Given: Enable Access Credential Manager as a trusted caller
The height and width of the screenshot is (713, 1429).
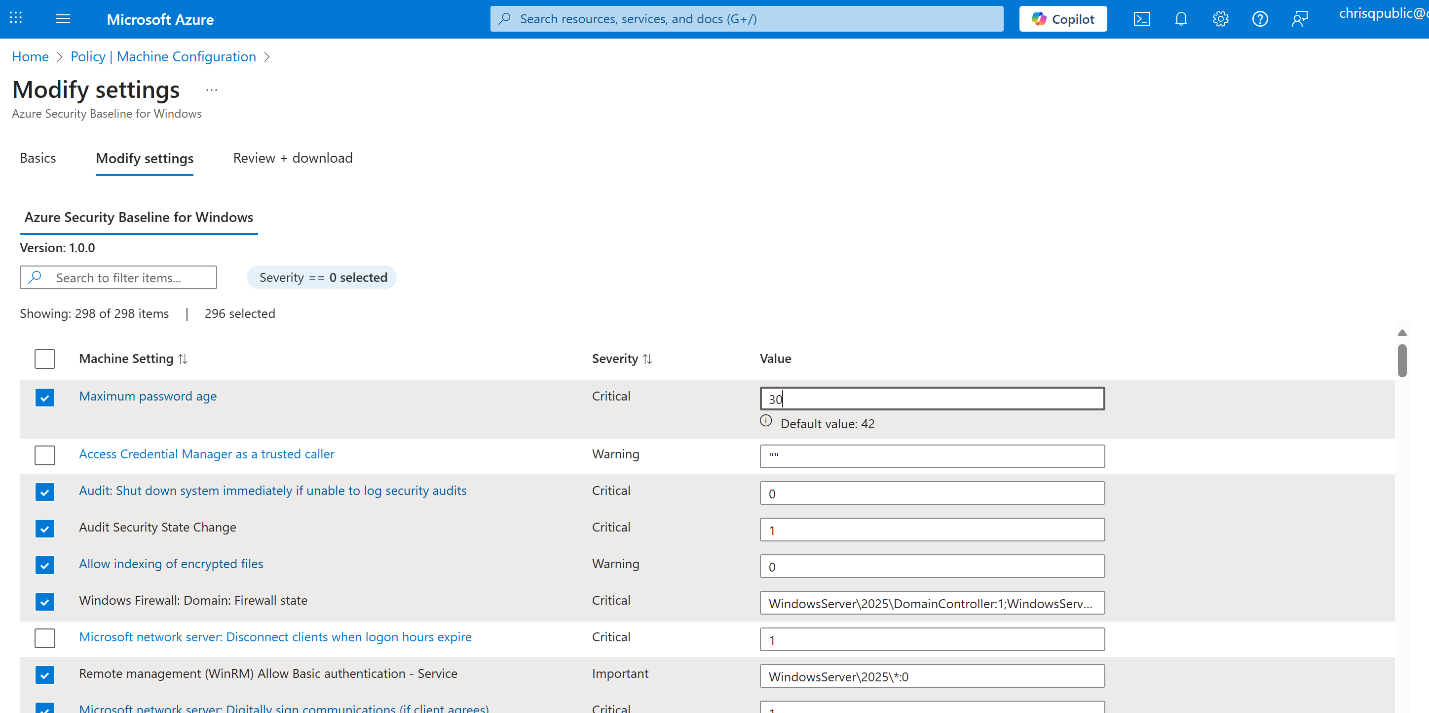Looking at the screenshot, I should (44, 455).
